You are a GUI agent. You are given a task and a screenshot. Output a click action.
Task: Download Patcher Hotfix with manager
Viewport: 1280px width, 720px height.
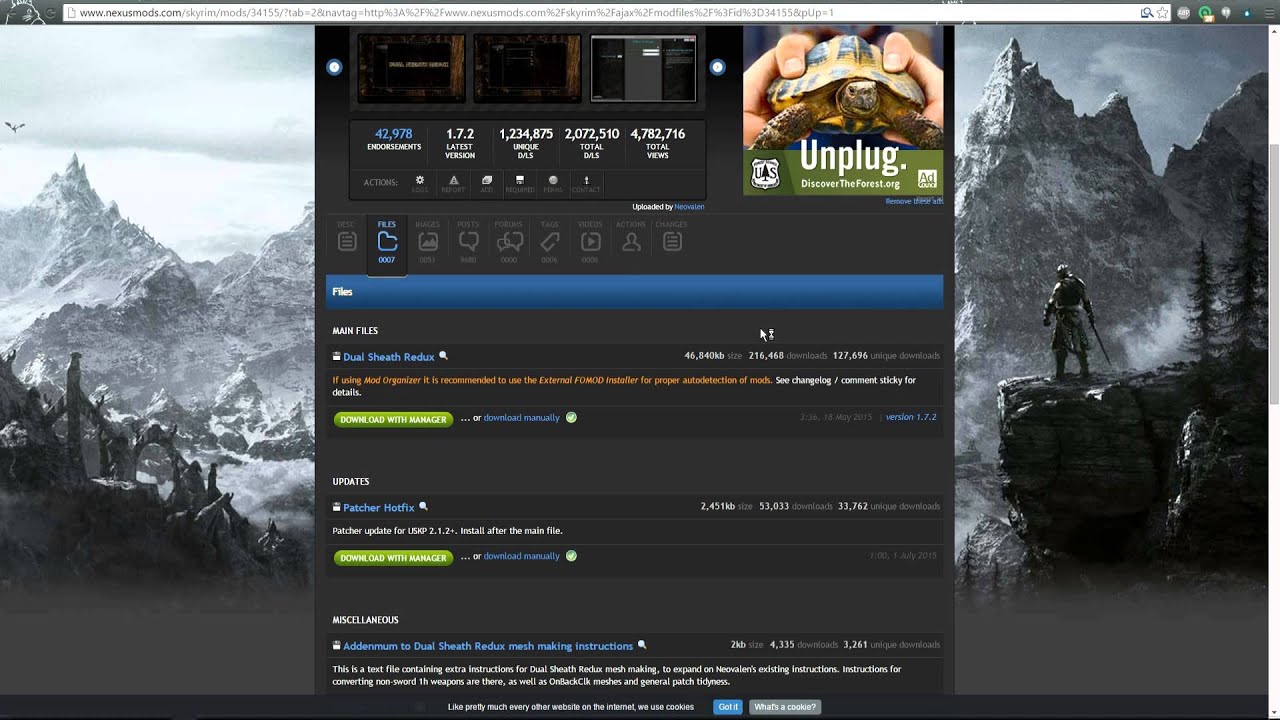coord(393,557)
